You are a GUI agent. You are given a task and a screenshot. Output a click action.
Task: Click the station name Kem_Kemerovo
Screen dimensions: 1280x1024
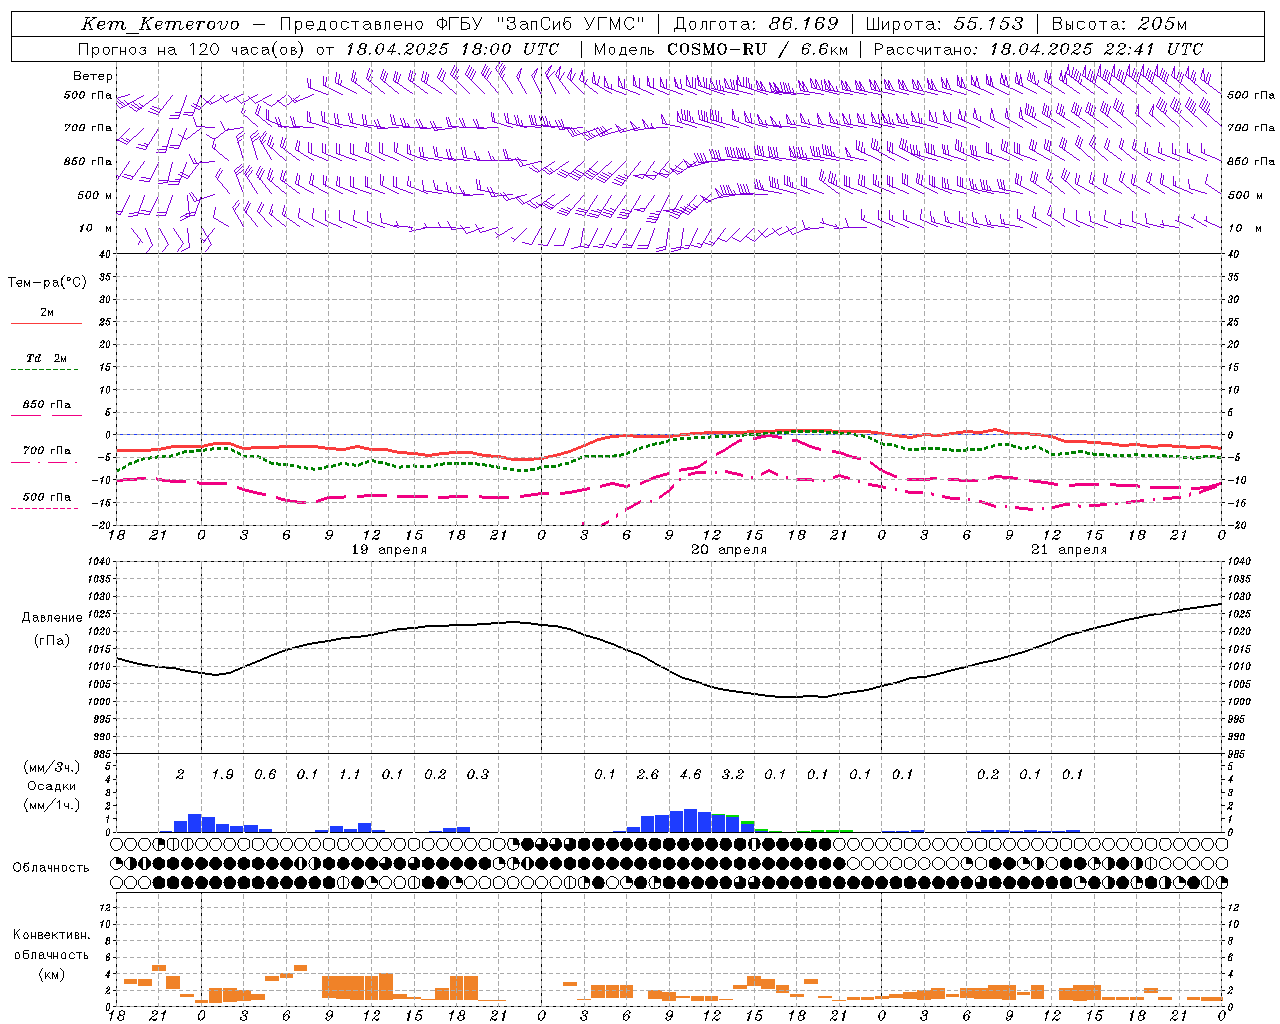(160, 24)
